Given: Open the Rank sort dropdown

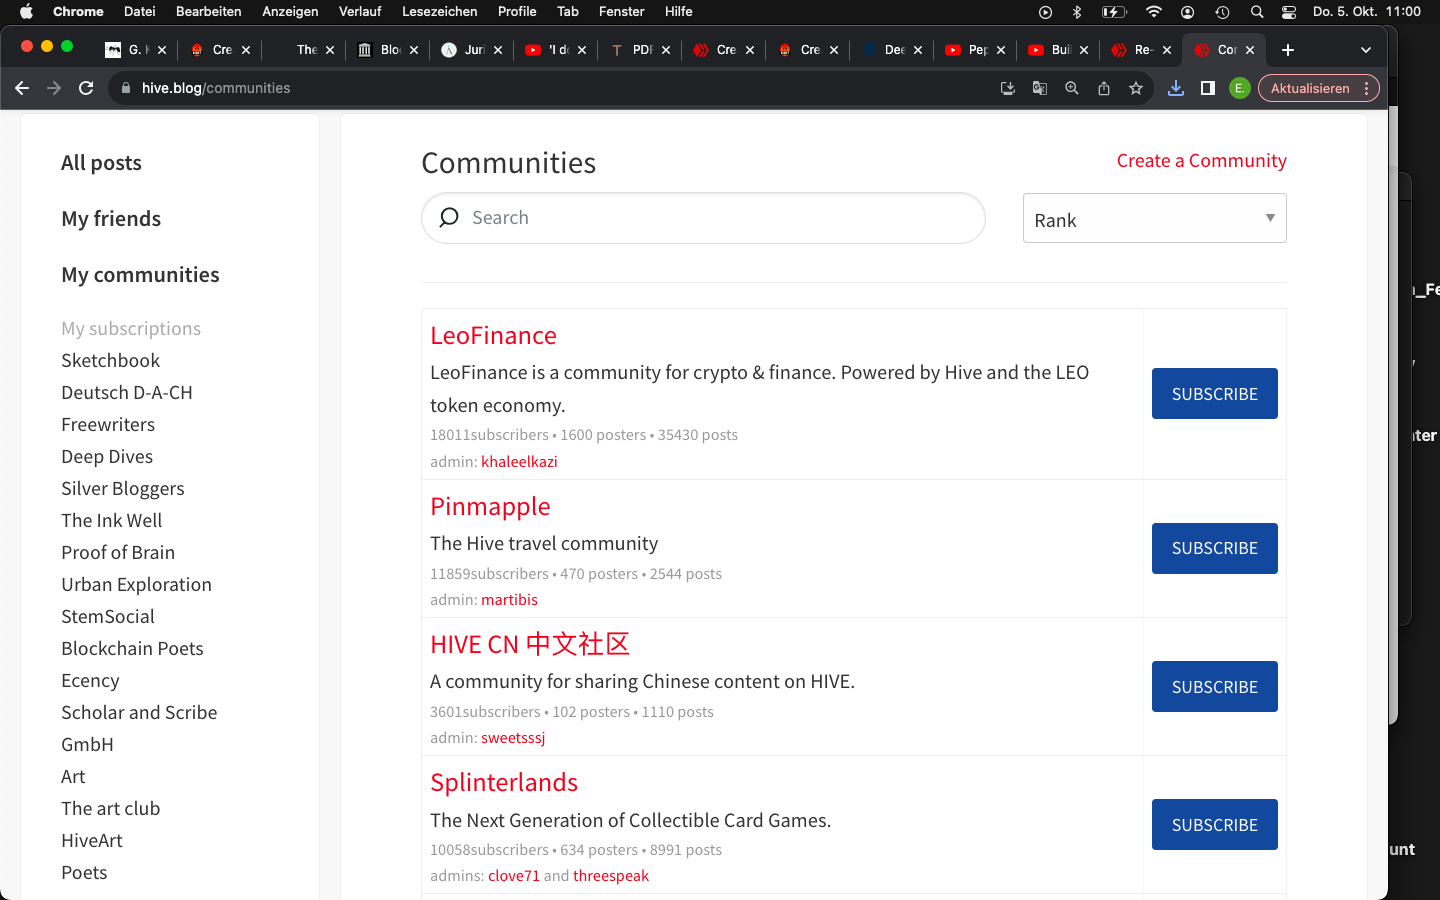Looking at the screenshot, I should [1155, 218].
